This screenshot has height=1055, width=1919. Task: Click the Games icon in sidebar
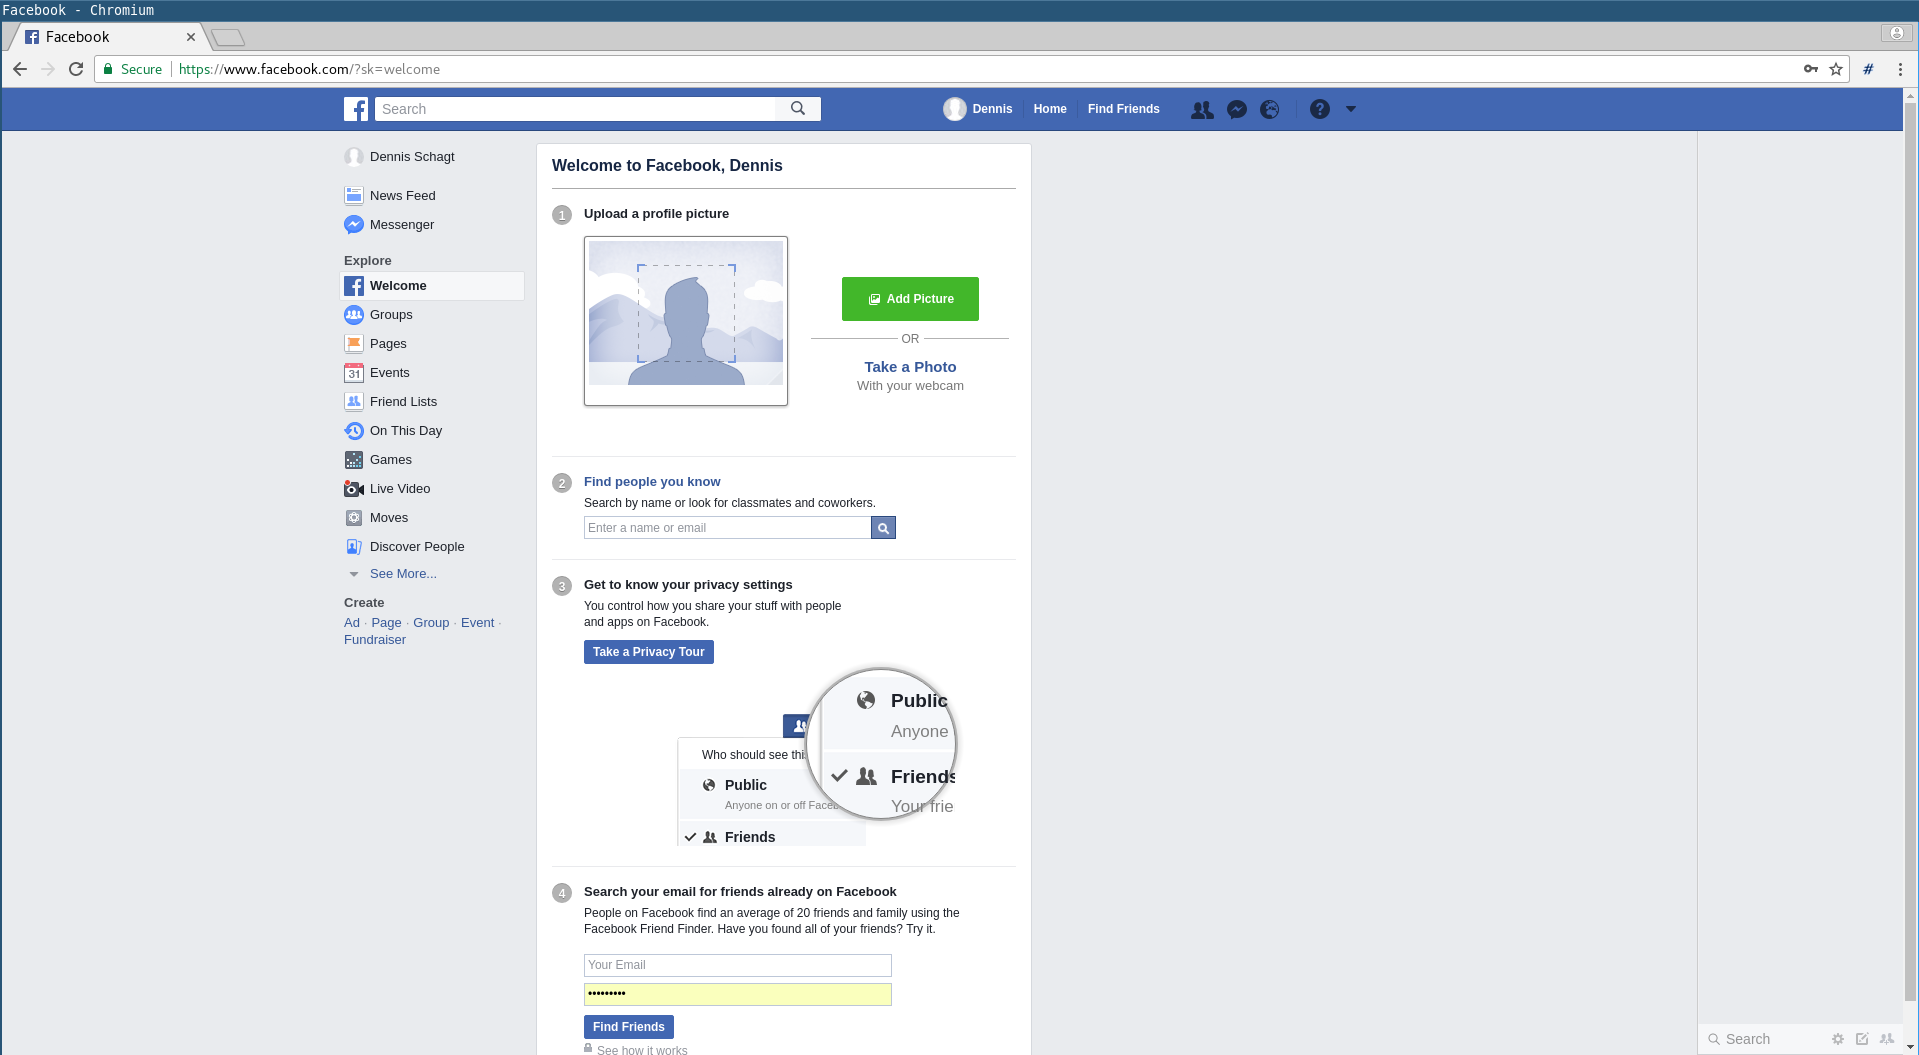[x=354, y=460]
